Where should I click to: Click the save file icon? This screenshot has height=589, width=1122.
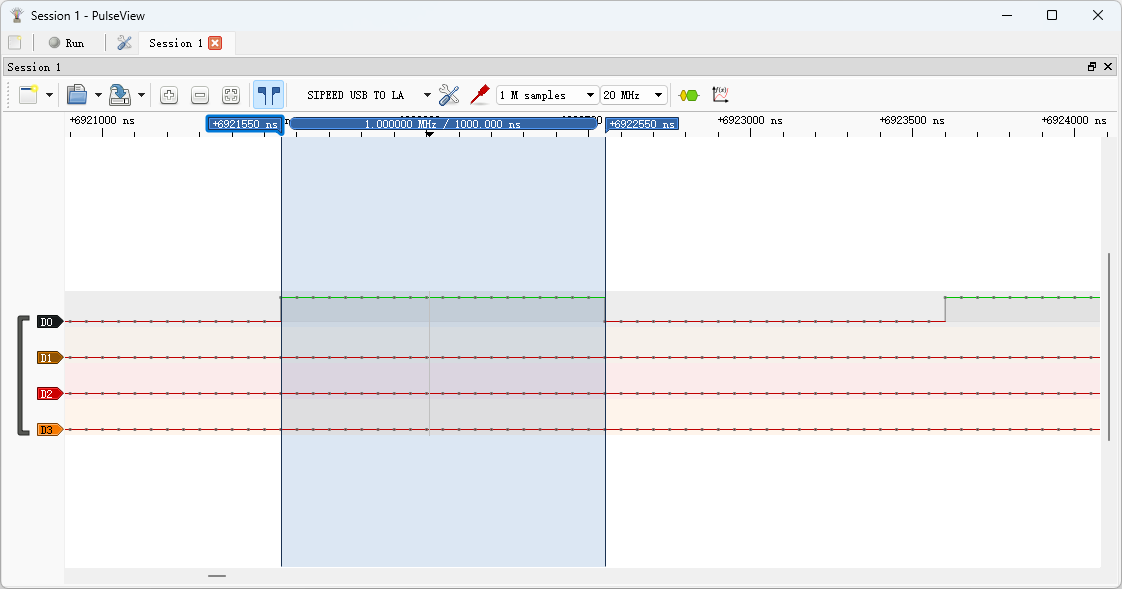pyautogui.click(x=120, y=95)
